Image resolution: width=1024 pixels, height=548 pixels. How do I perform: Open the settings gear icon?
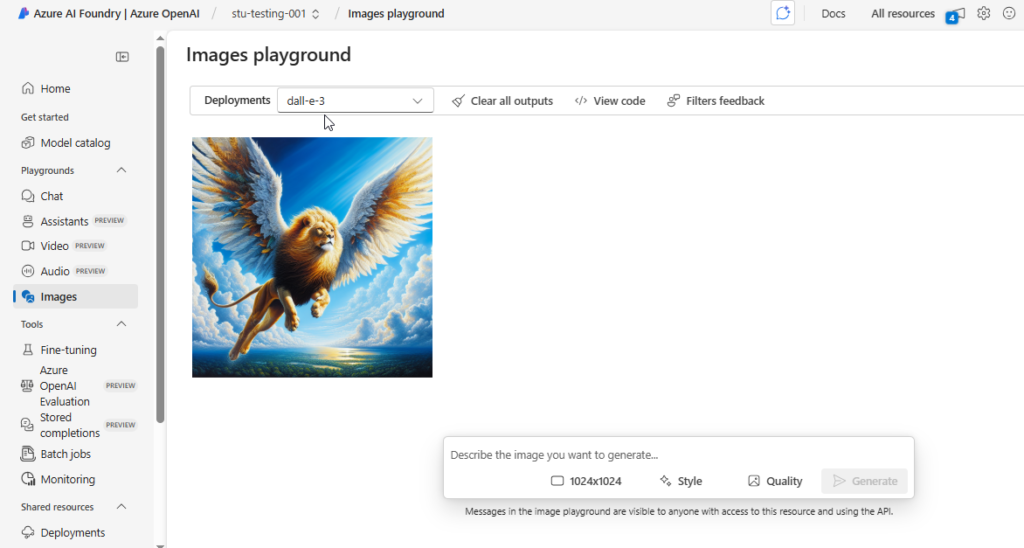[984, 13]
